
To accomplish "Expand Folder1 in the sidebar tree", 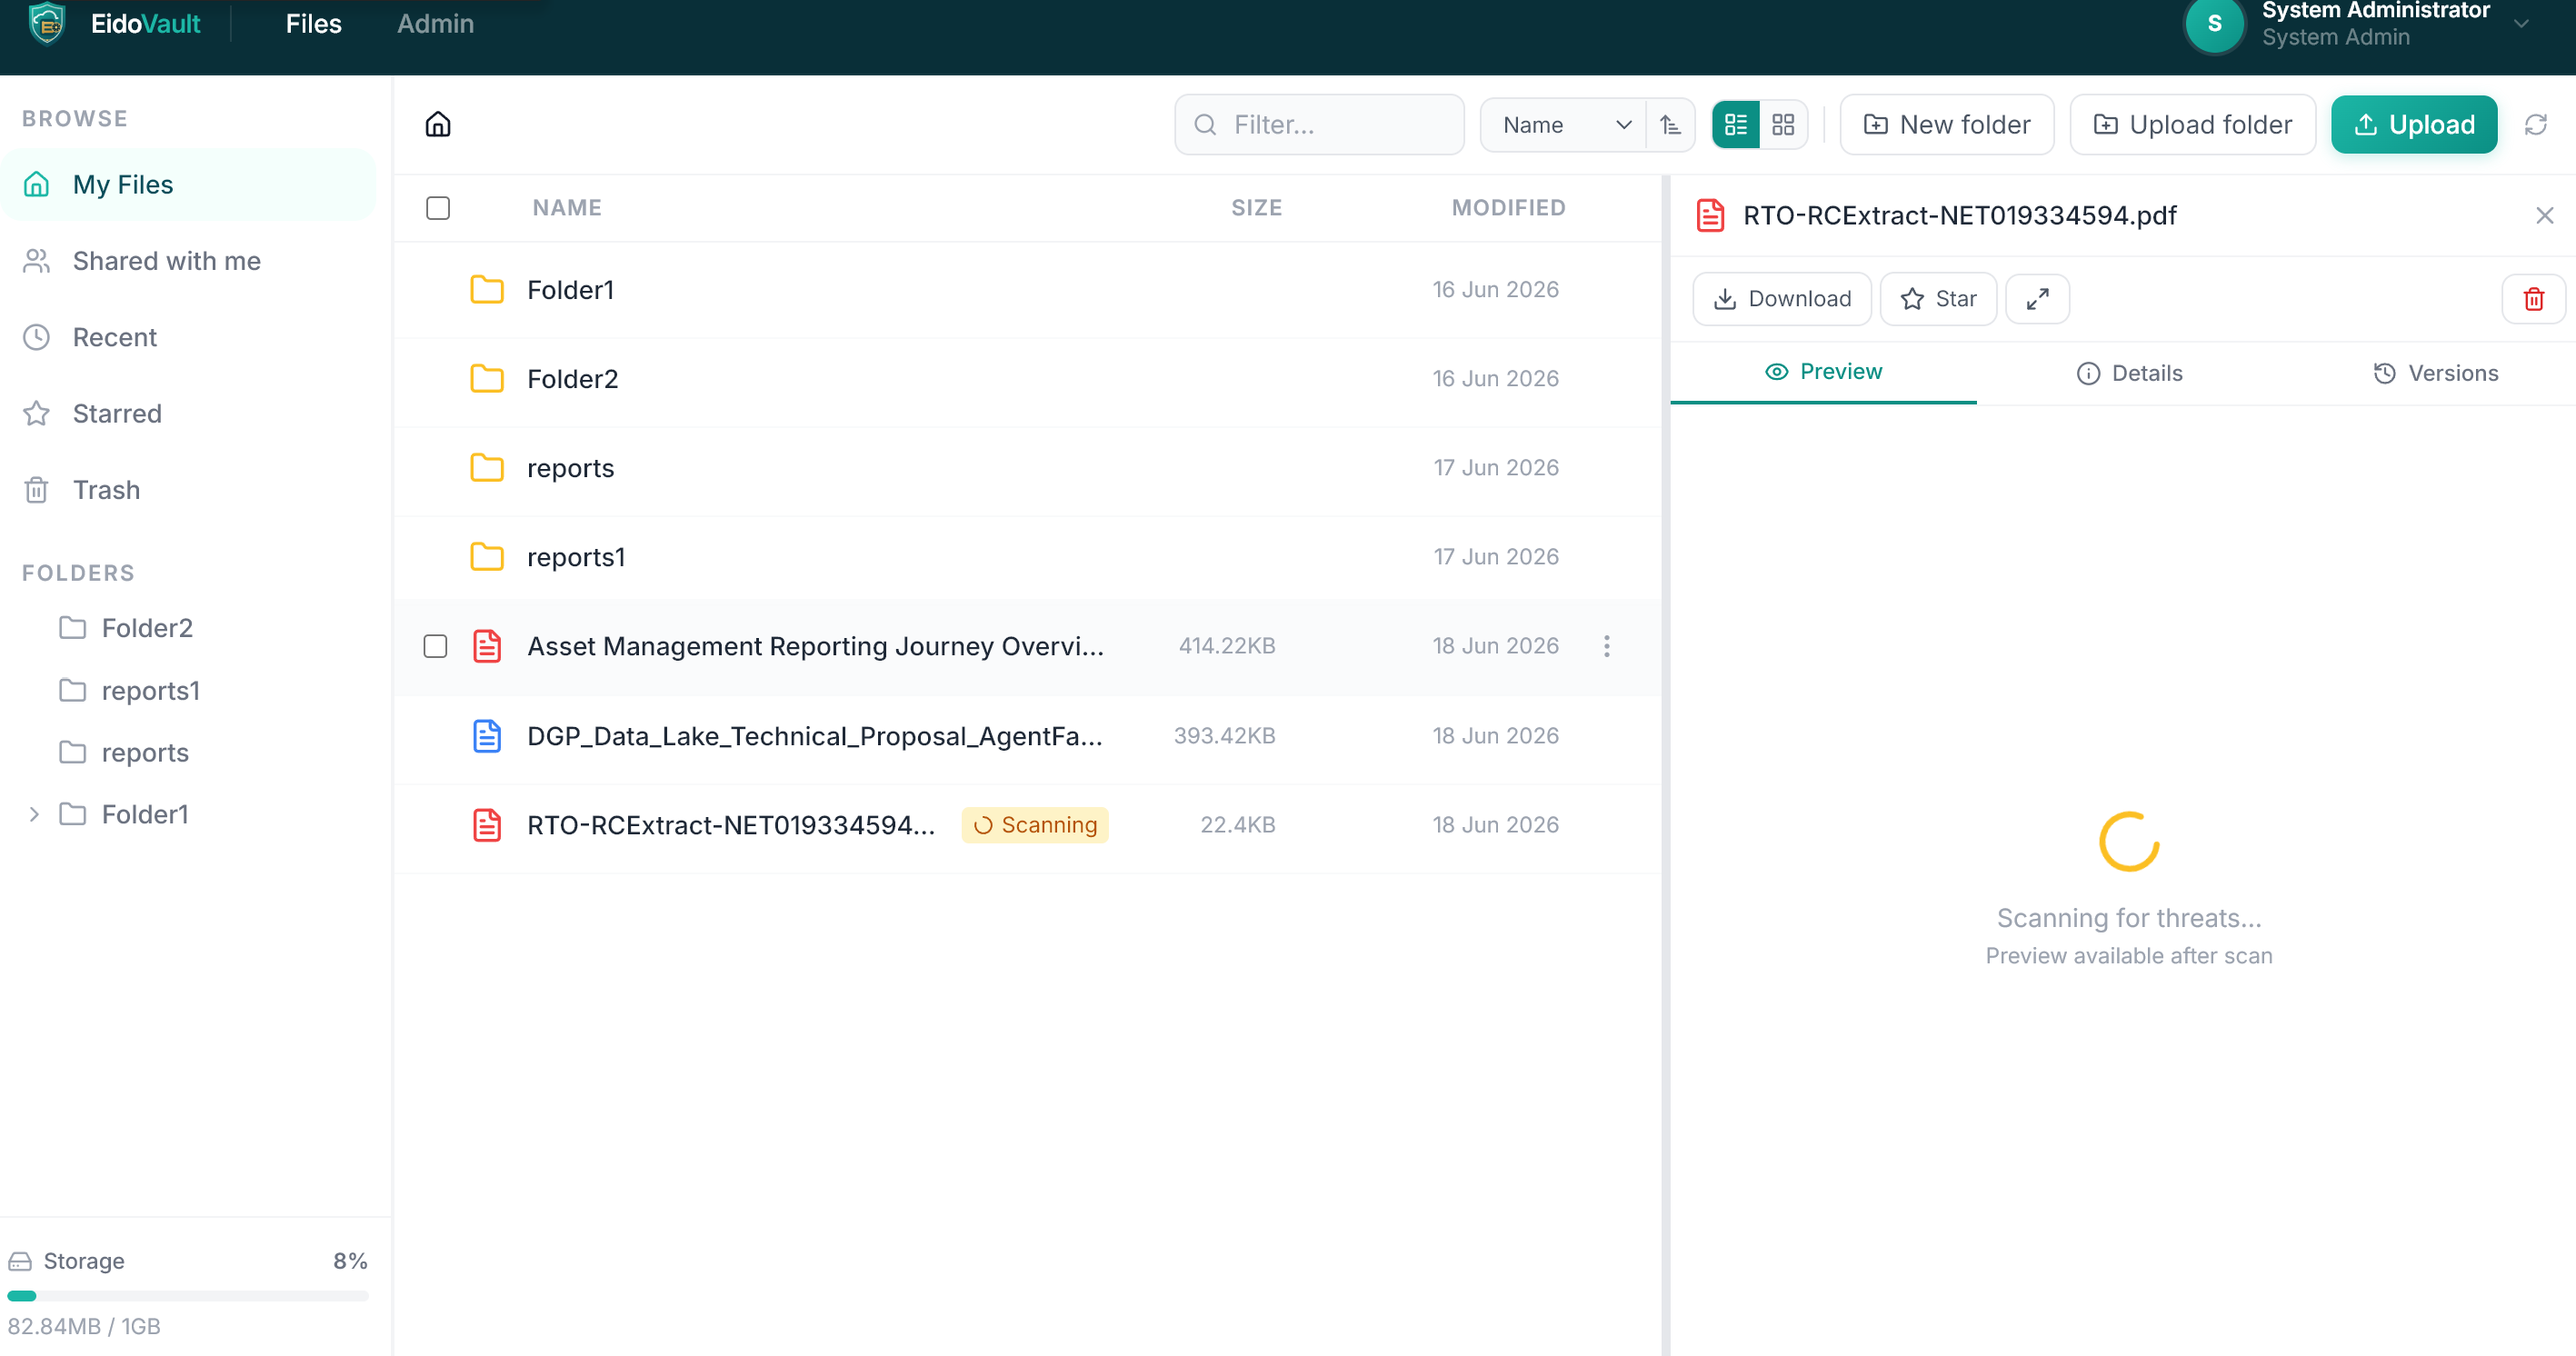I will 33,814.
